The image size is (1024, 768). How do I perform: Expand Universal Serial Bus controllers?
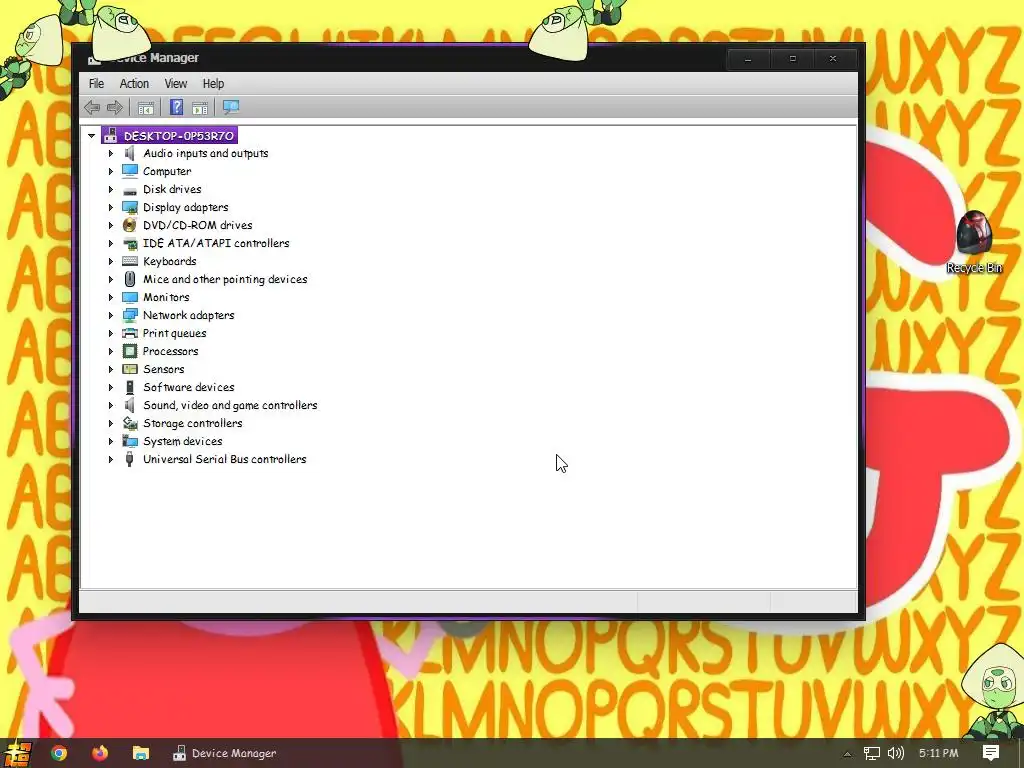pyautogui.click(x=110, y=459)
